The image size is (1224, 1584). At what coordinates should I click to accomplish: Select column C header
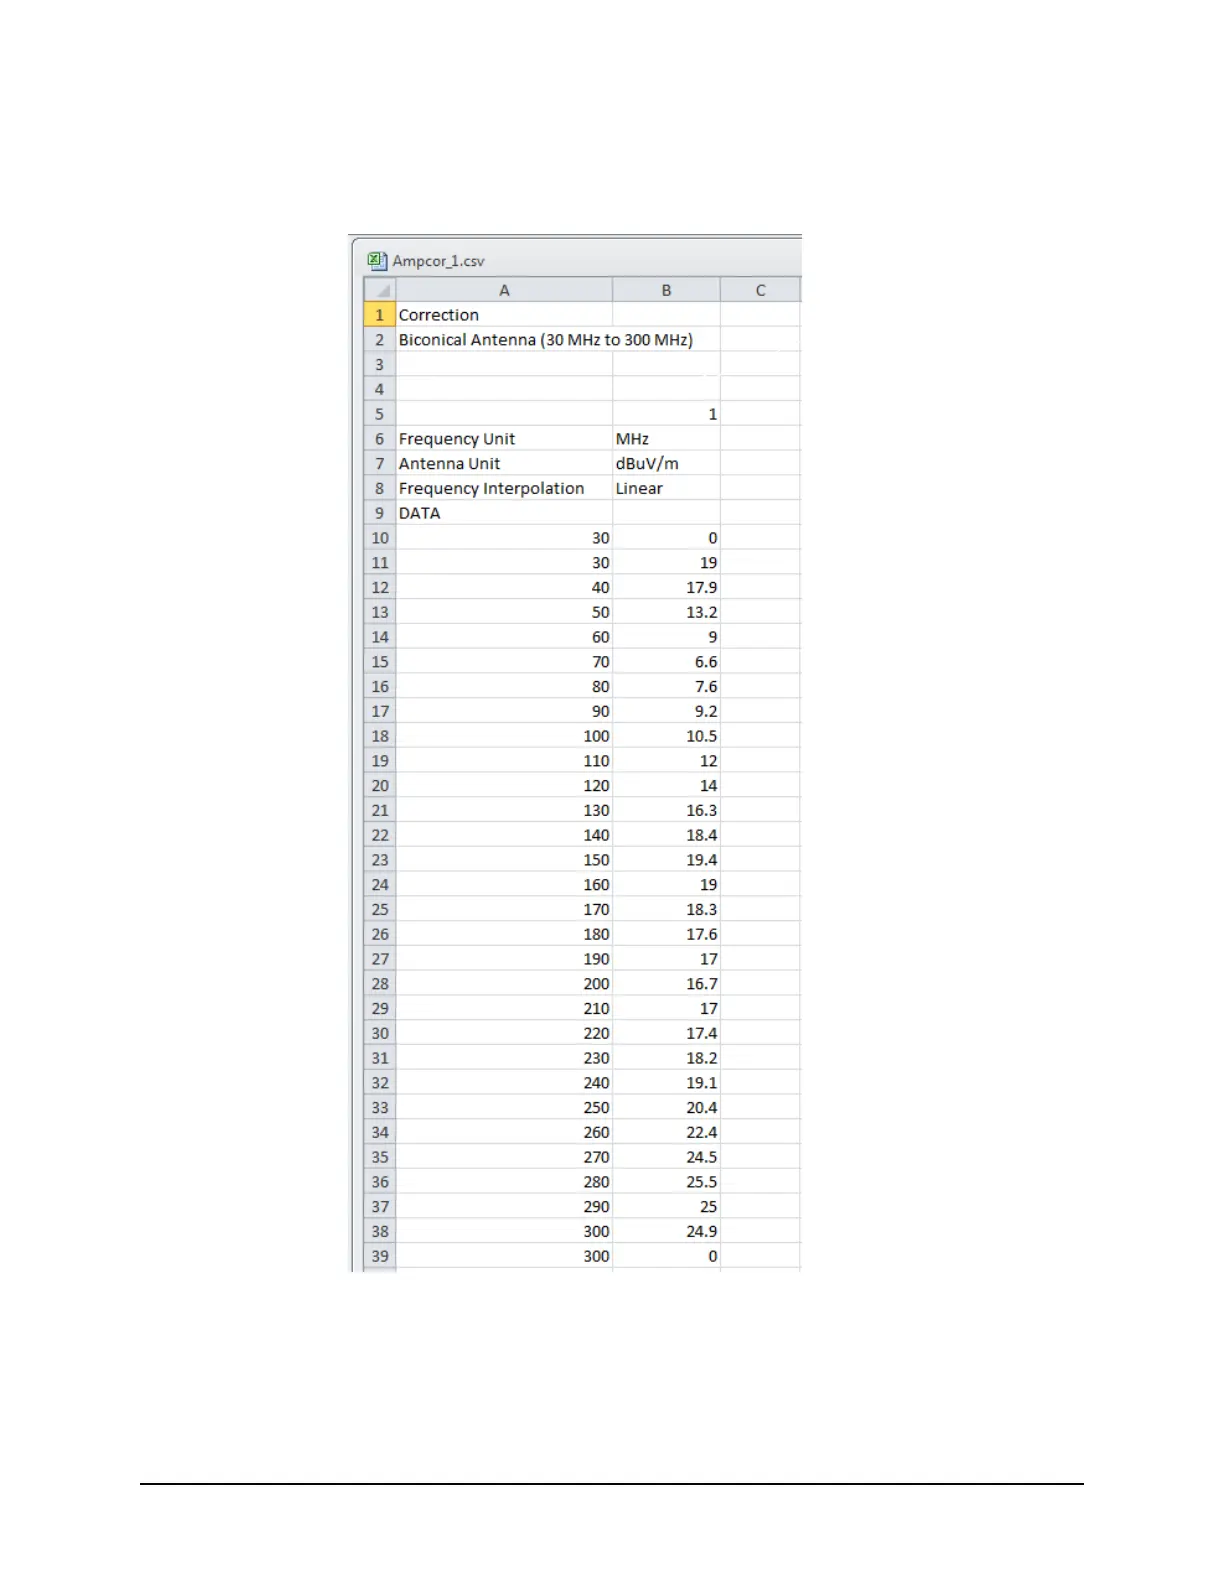click(x=760, y=290)
